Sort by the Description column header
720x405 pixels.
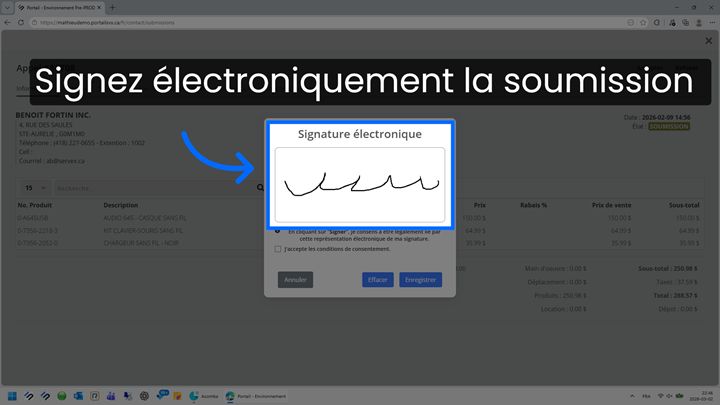click(120, 205)
